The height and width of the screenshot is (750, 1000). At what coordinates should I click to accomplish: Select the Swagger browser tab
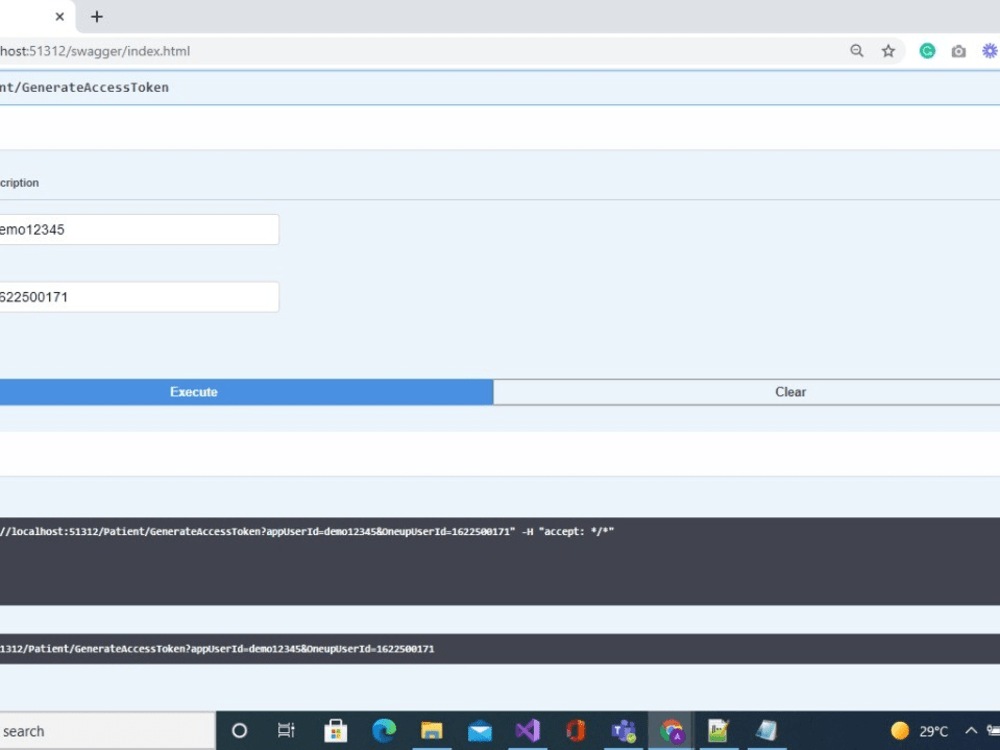[x=25, y=16]
